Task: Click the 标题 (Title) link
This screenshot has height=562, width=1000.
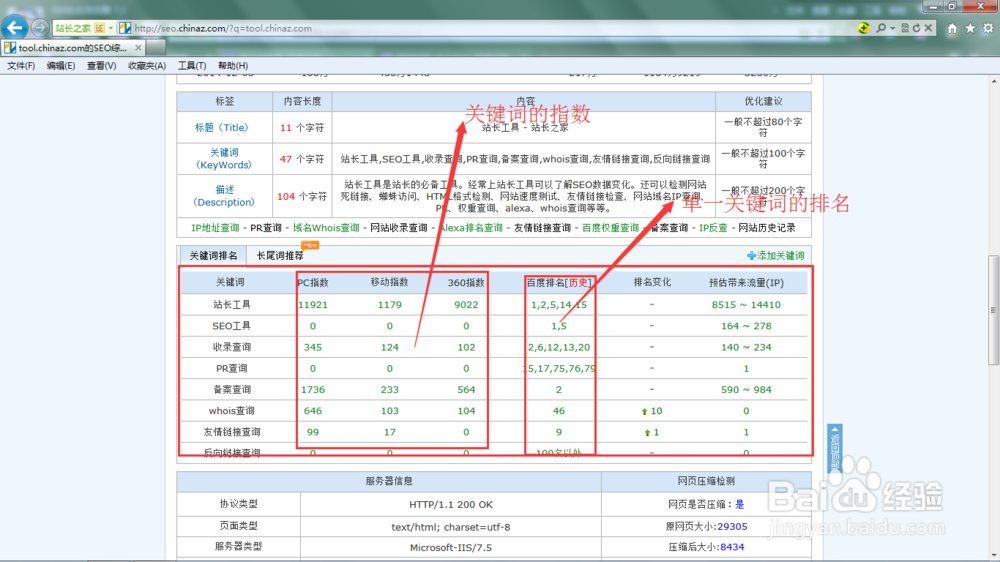Action: (221, 128)
